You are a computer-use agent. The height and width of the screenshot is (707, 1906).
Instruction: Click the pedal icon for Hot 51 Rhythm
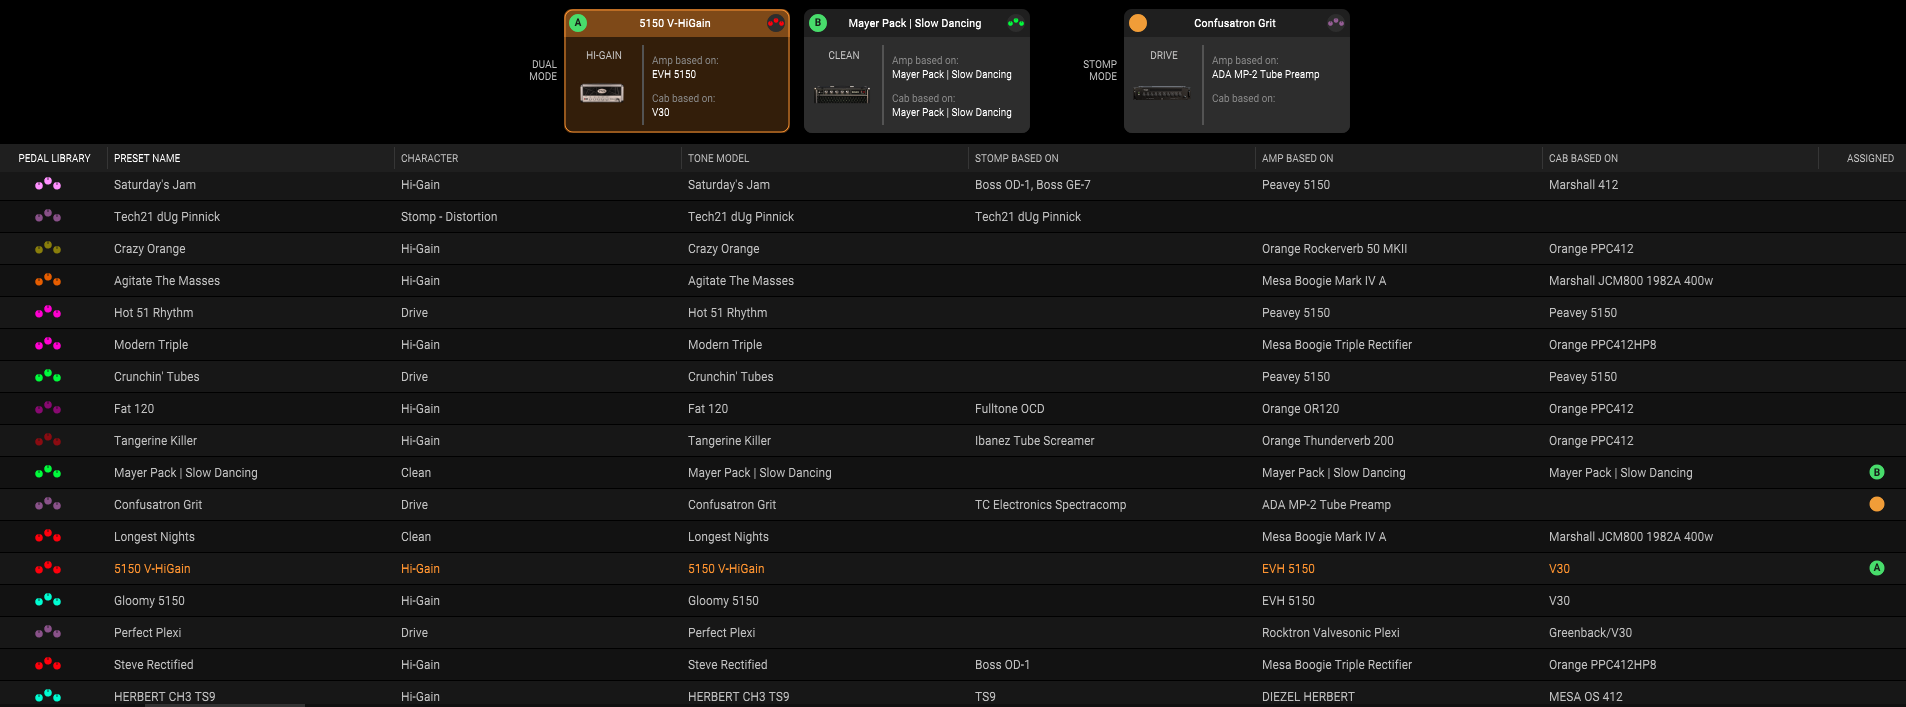[x=48, y=312]
